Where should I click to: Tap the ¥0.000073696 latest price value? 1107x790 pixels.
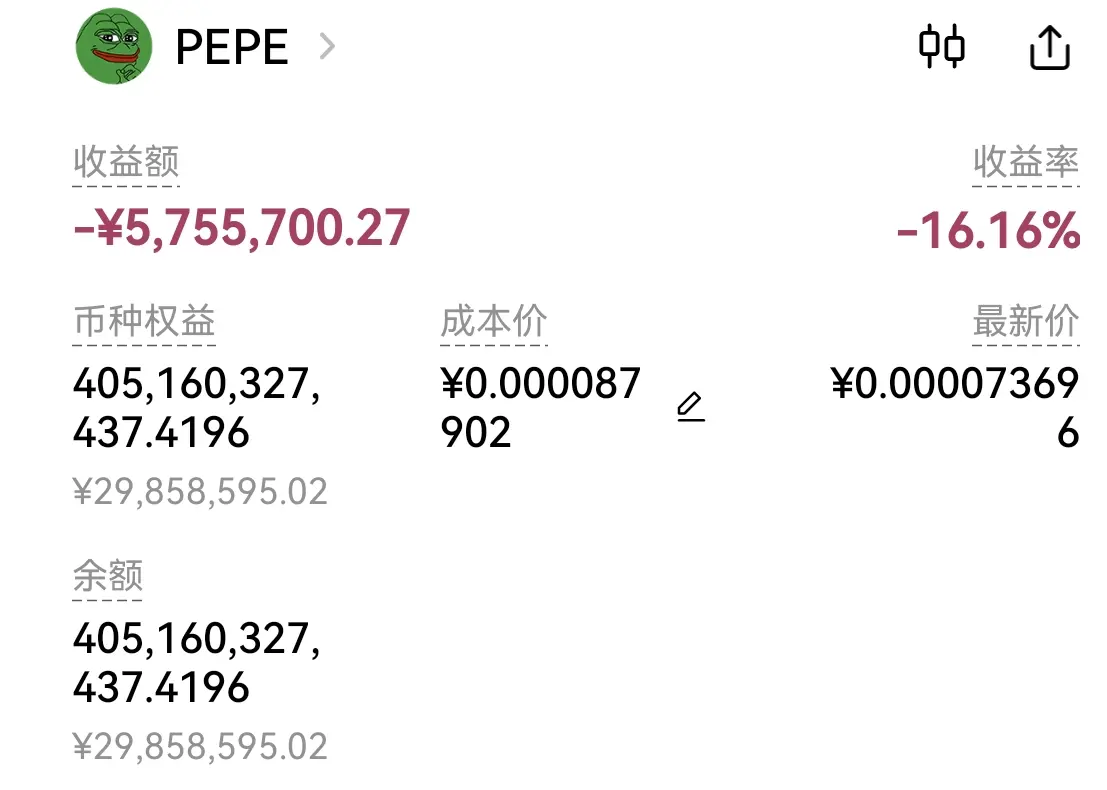tap(955, 407)
